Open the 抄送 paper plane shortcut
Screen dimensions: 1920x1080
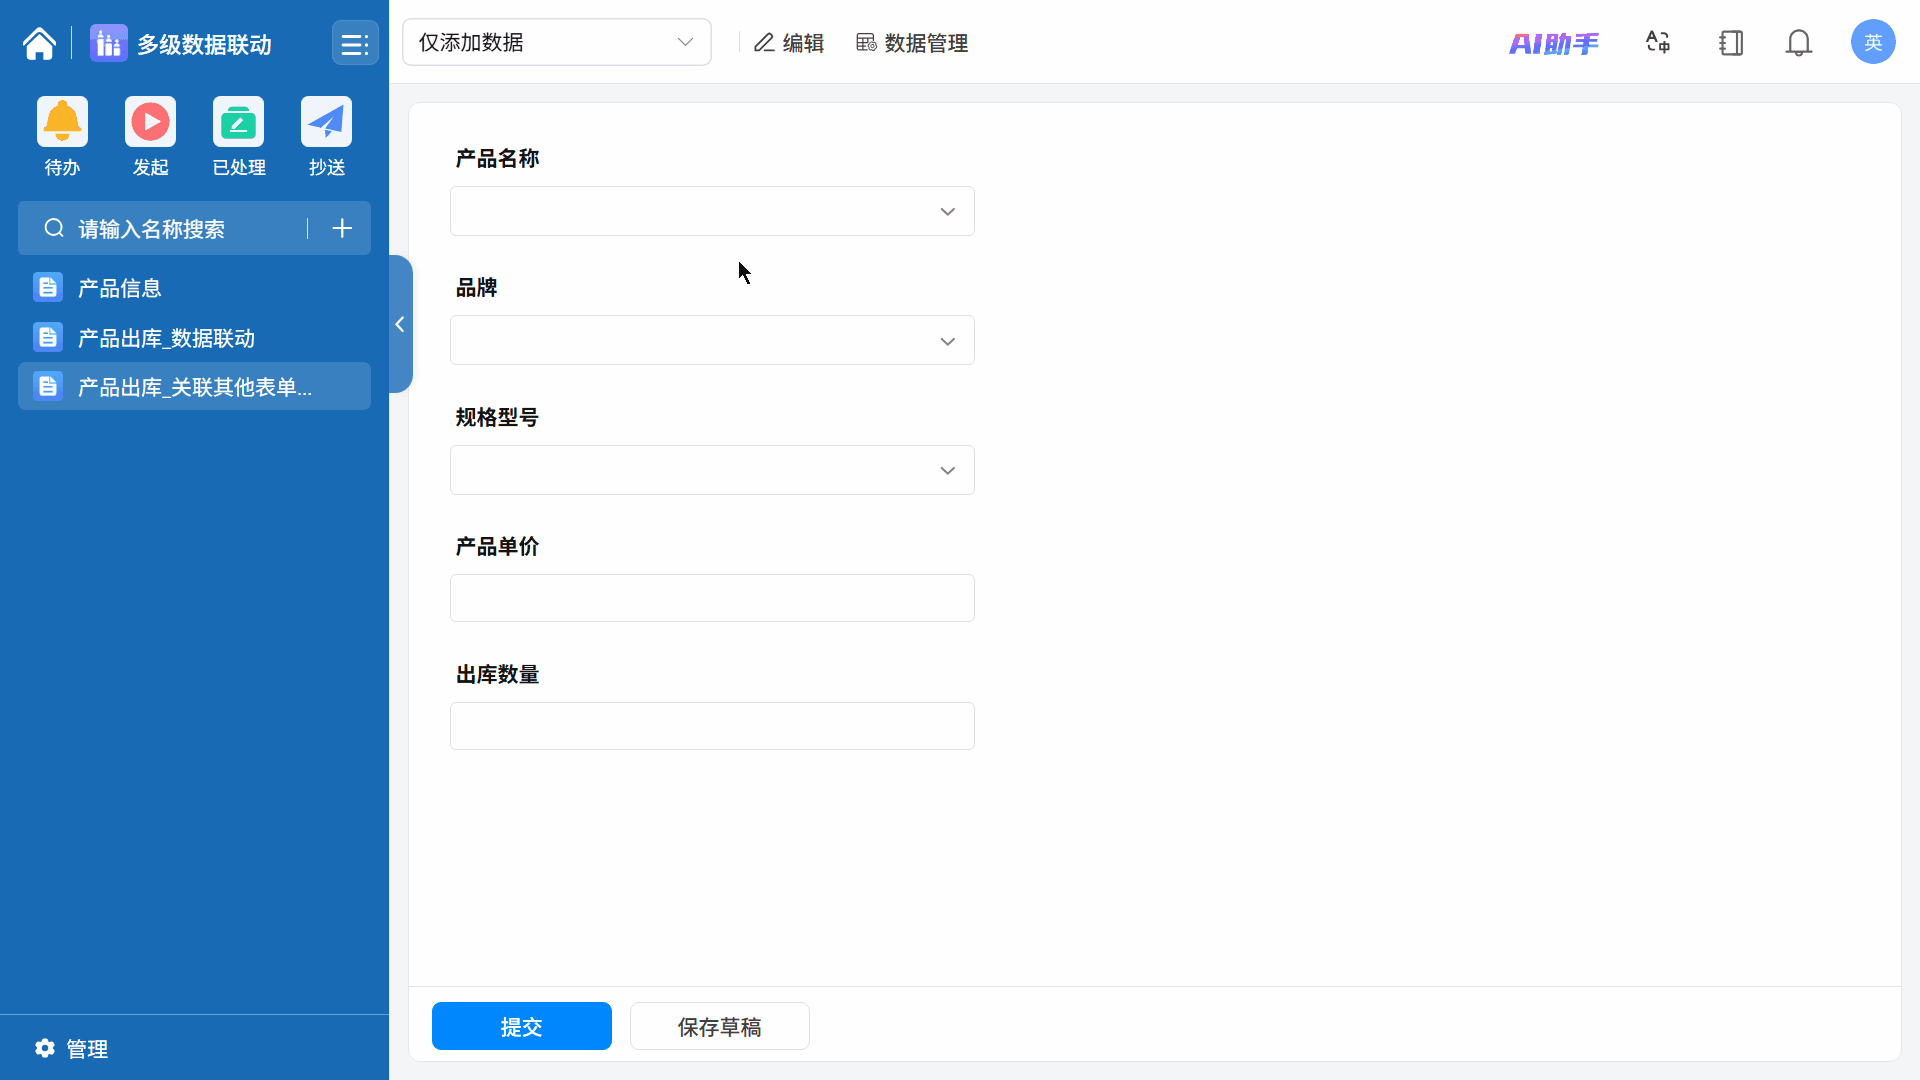click(326, 122)
